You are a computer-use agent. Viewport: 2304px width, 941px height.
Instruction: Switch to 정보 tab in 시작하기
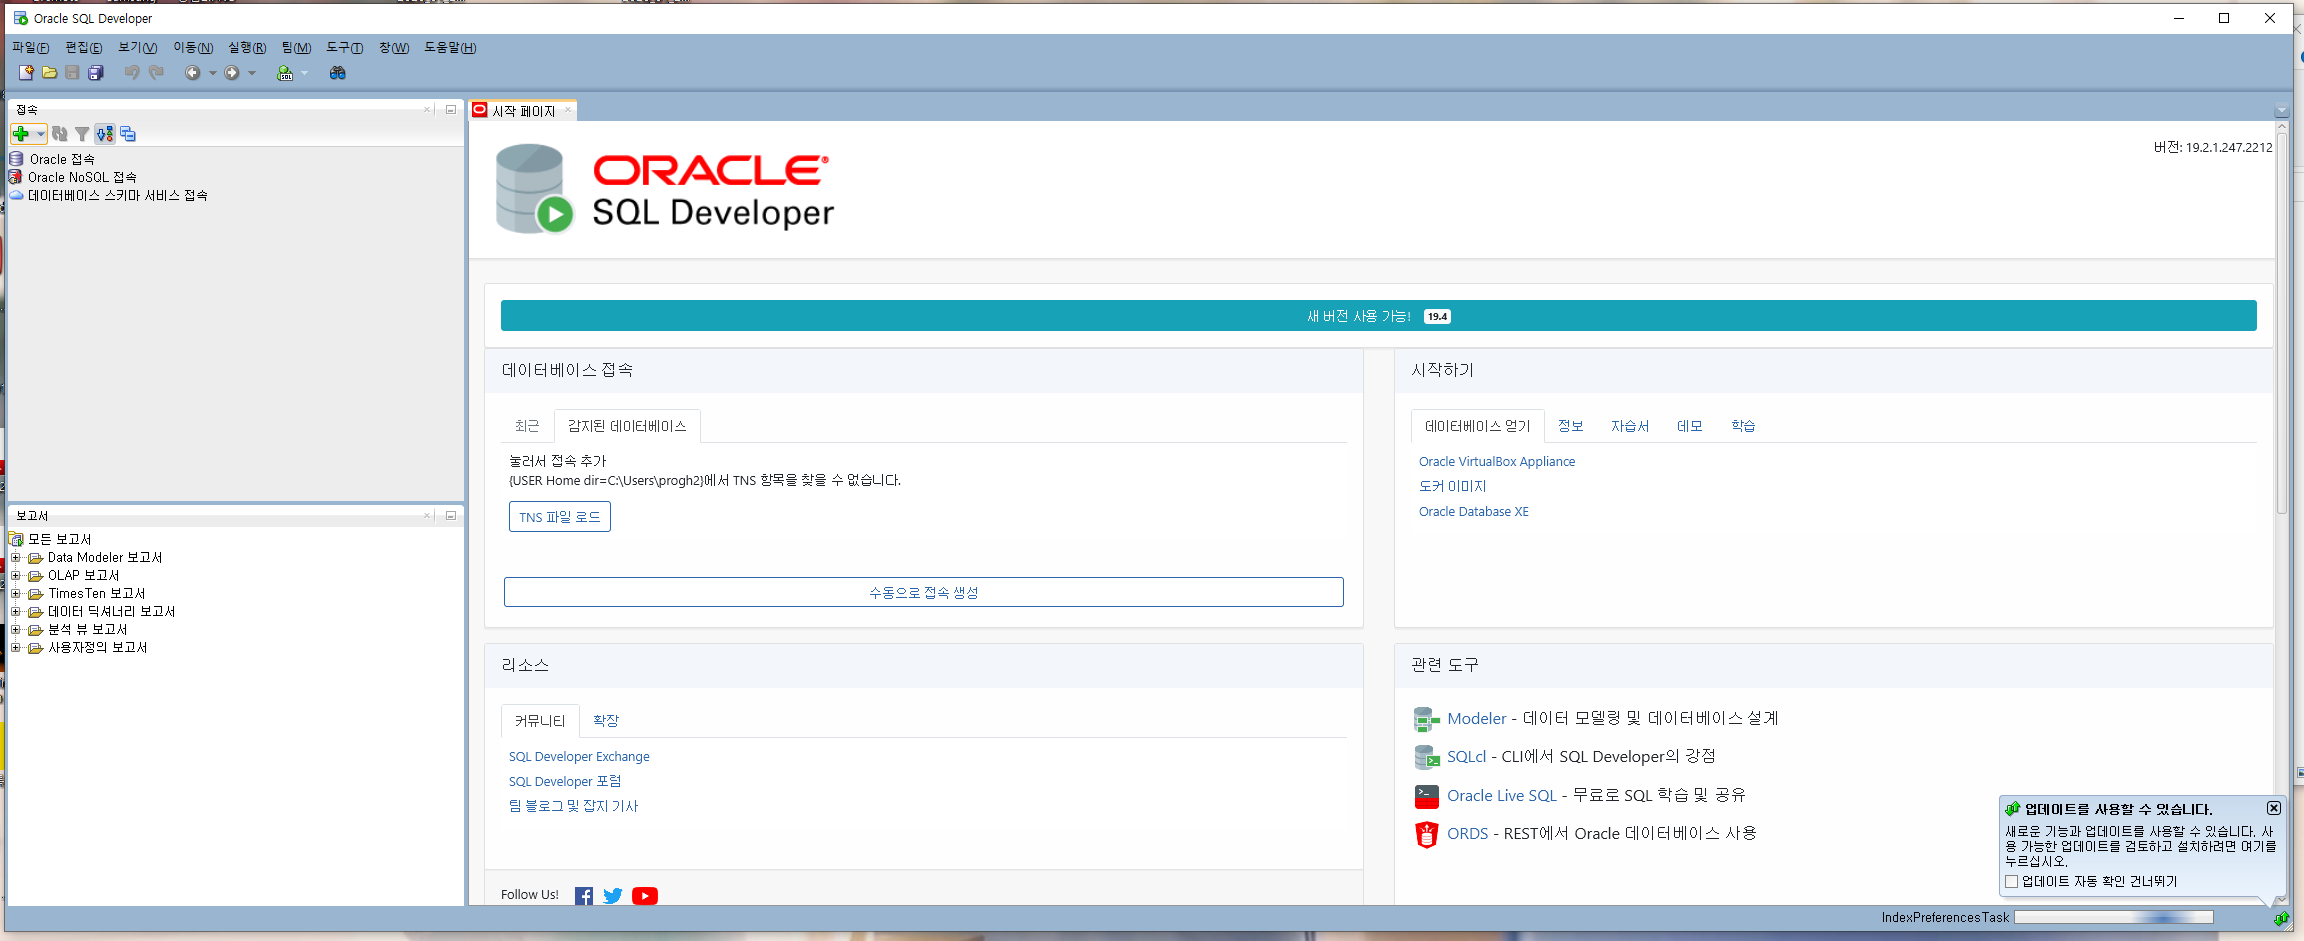pos(1571,426)
